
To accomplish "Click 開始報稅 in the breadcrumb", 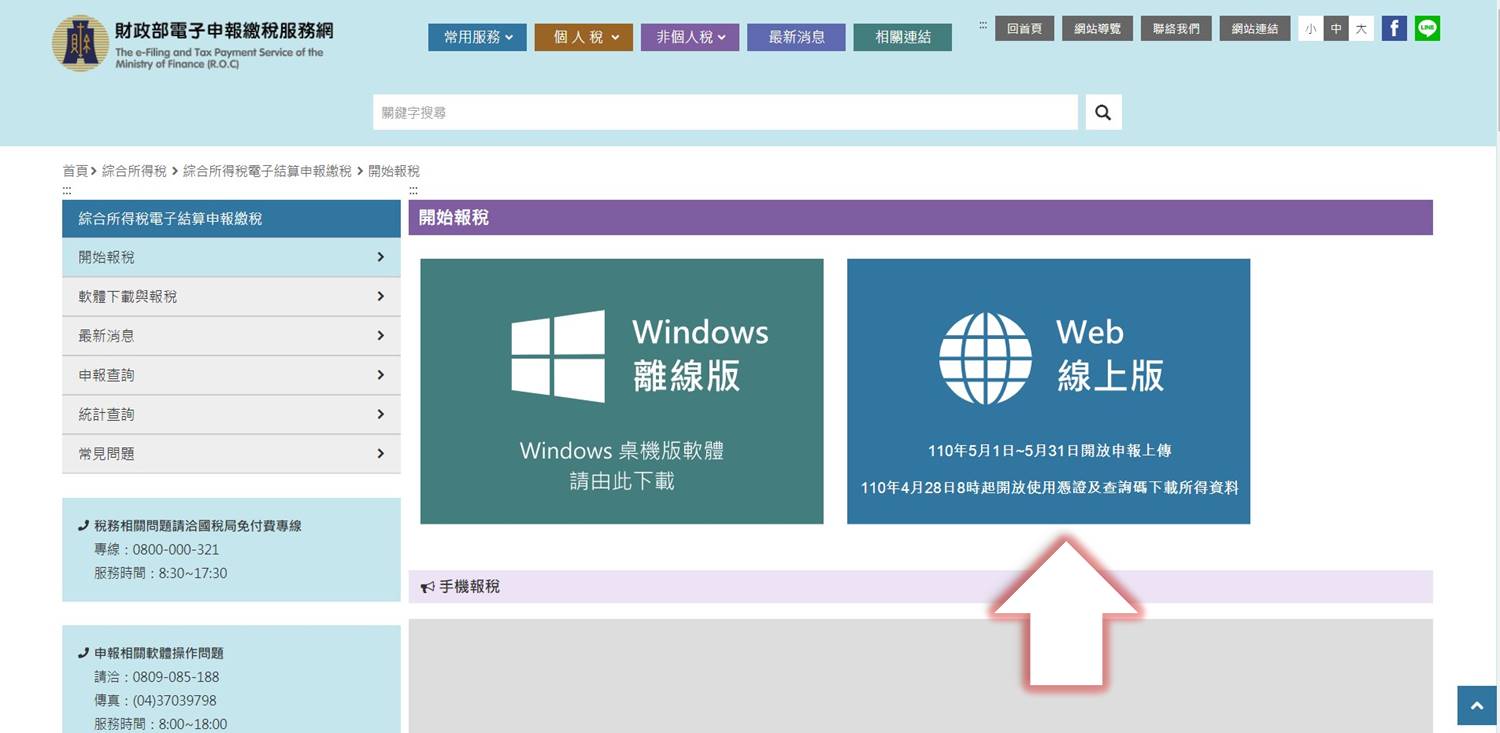I will pyautogui.click(x=394, y=171).
